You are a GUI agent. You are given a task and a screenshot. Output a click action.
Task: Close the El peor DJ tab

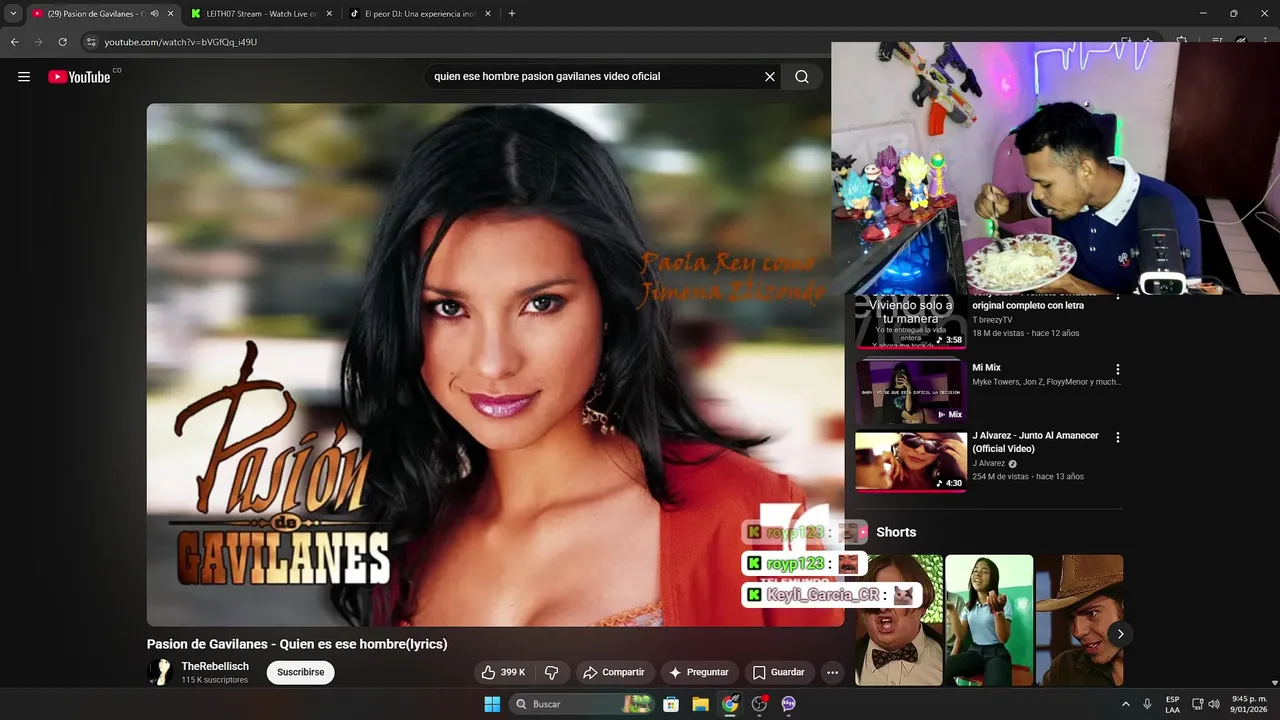click(488, 14)
